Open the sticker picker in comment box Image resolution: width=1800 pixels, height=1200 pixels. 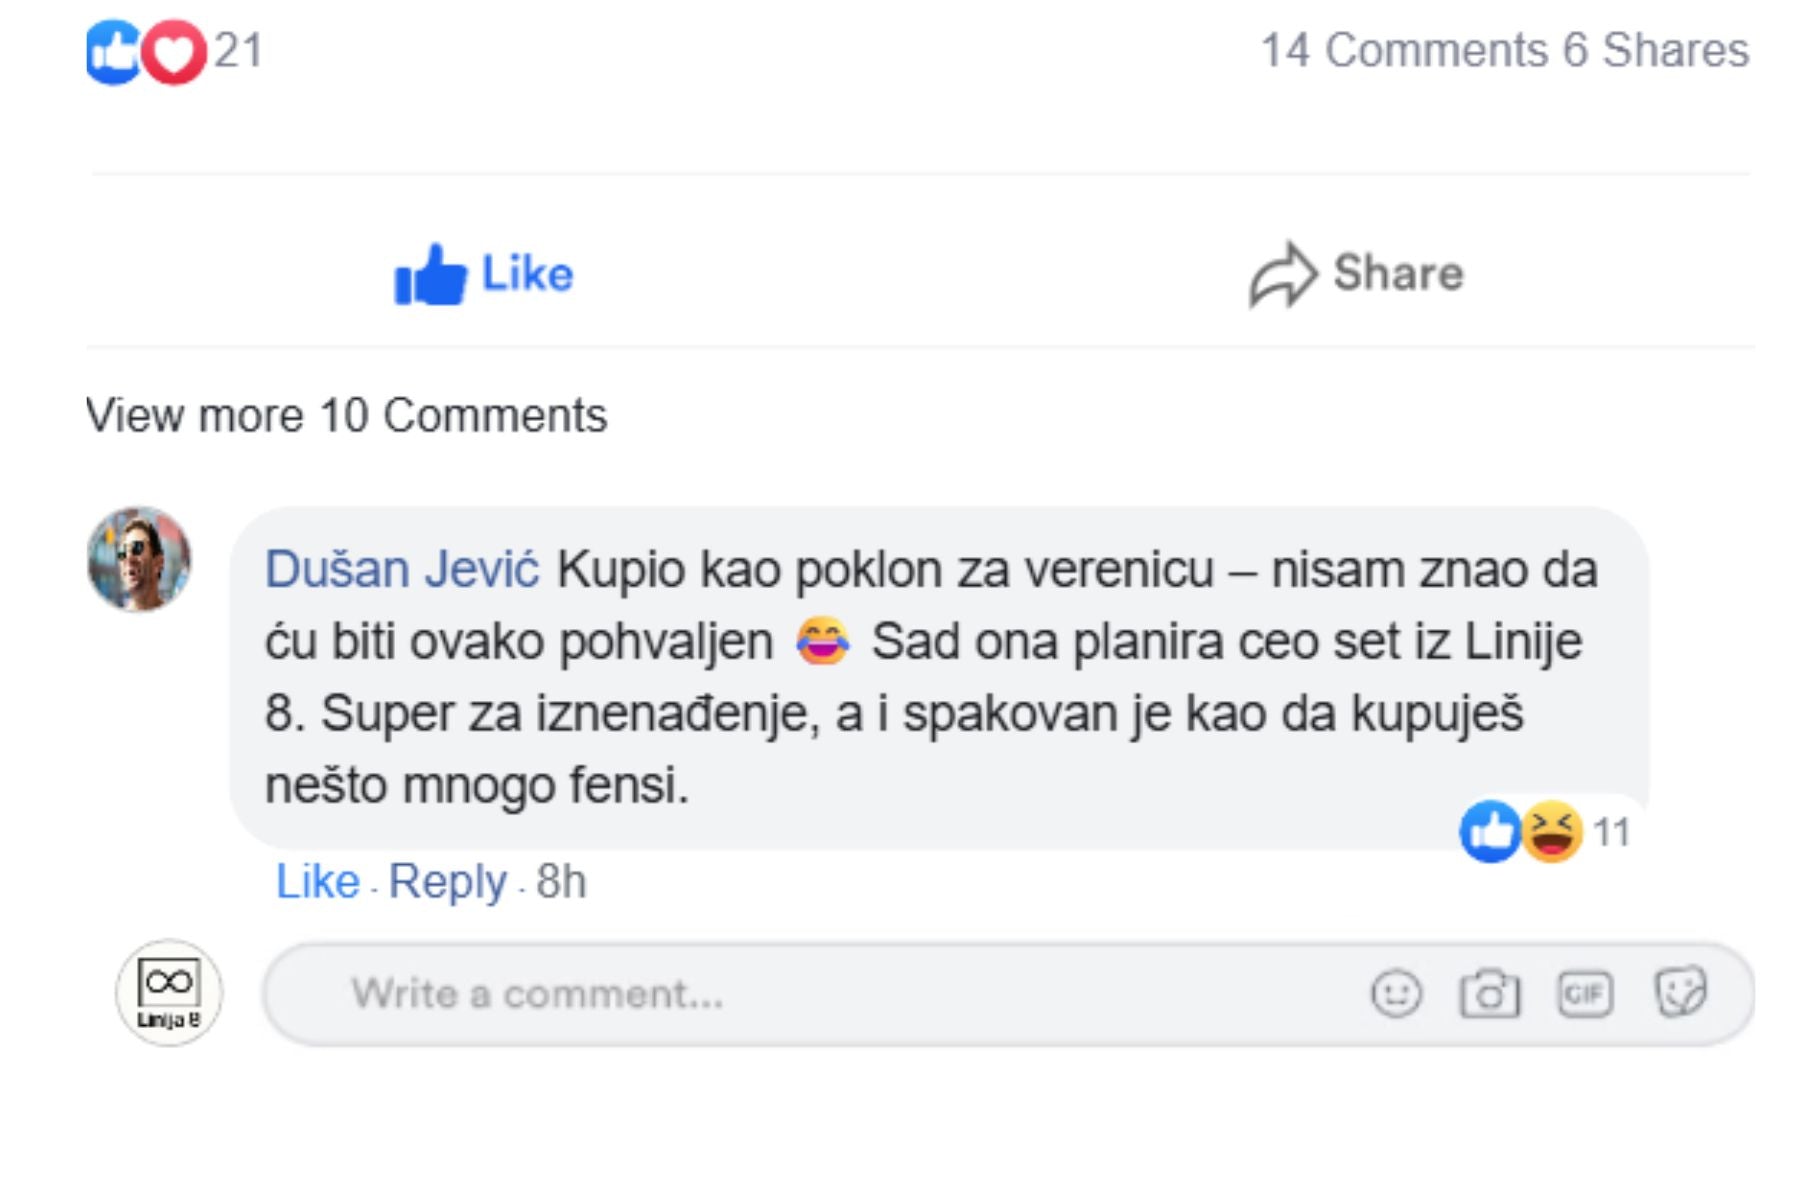(1681, 992)
